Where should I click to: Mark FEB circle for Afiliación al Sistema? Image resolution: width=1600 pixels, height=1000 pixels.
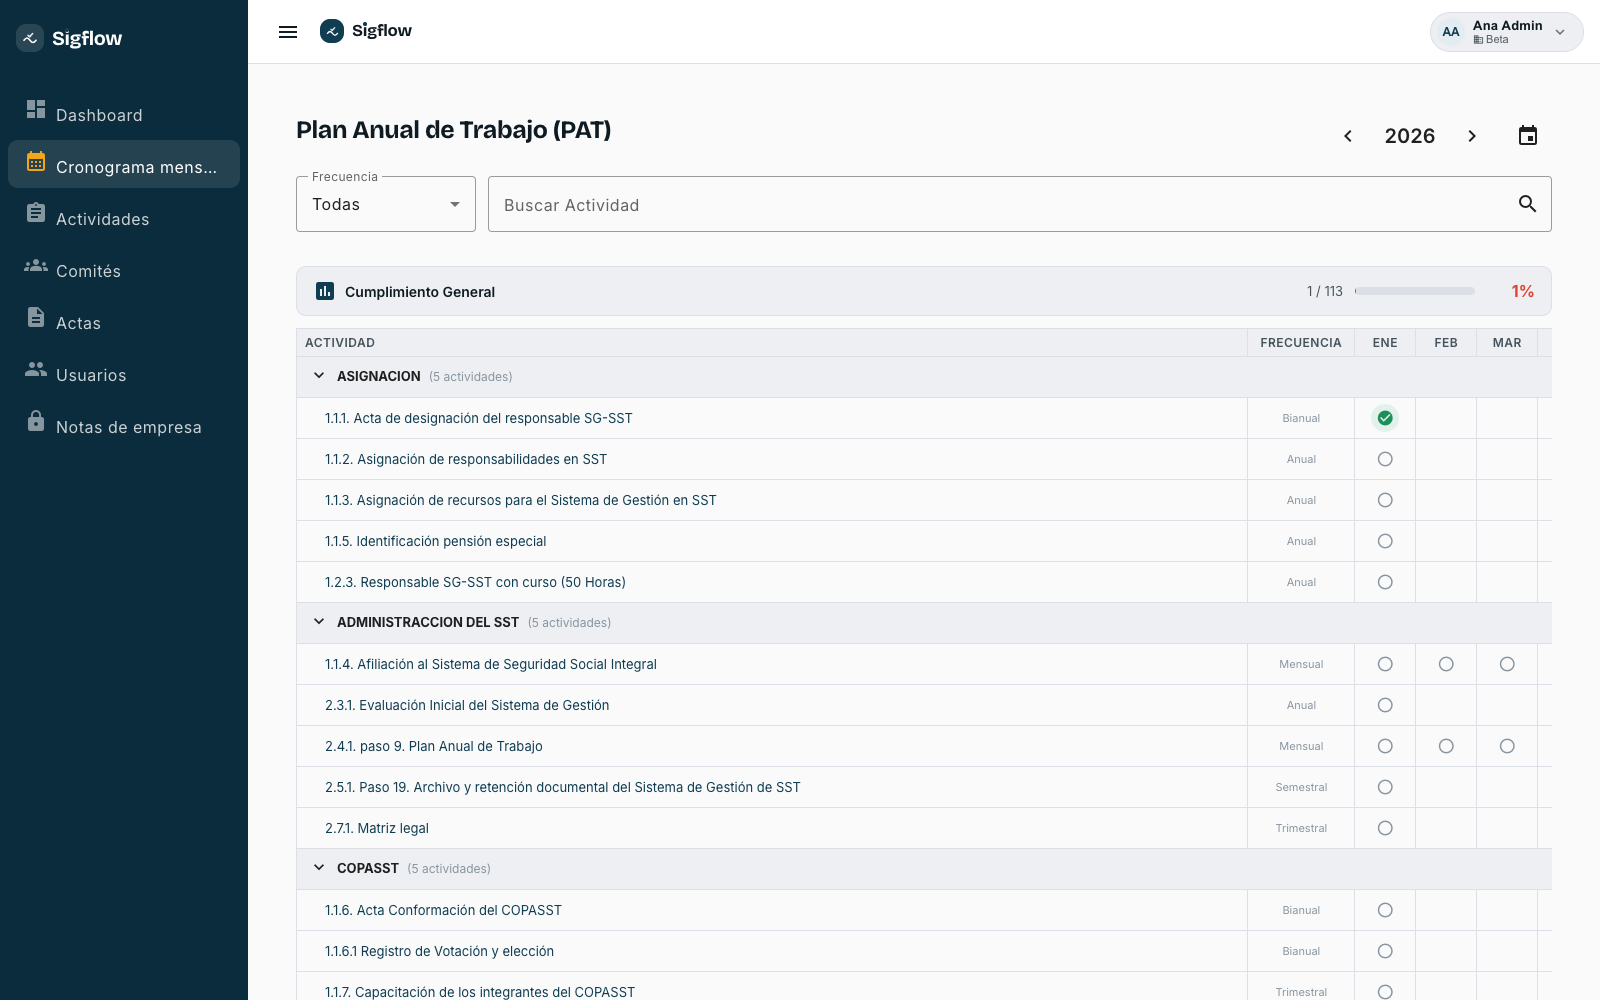coord(1446,664)
